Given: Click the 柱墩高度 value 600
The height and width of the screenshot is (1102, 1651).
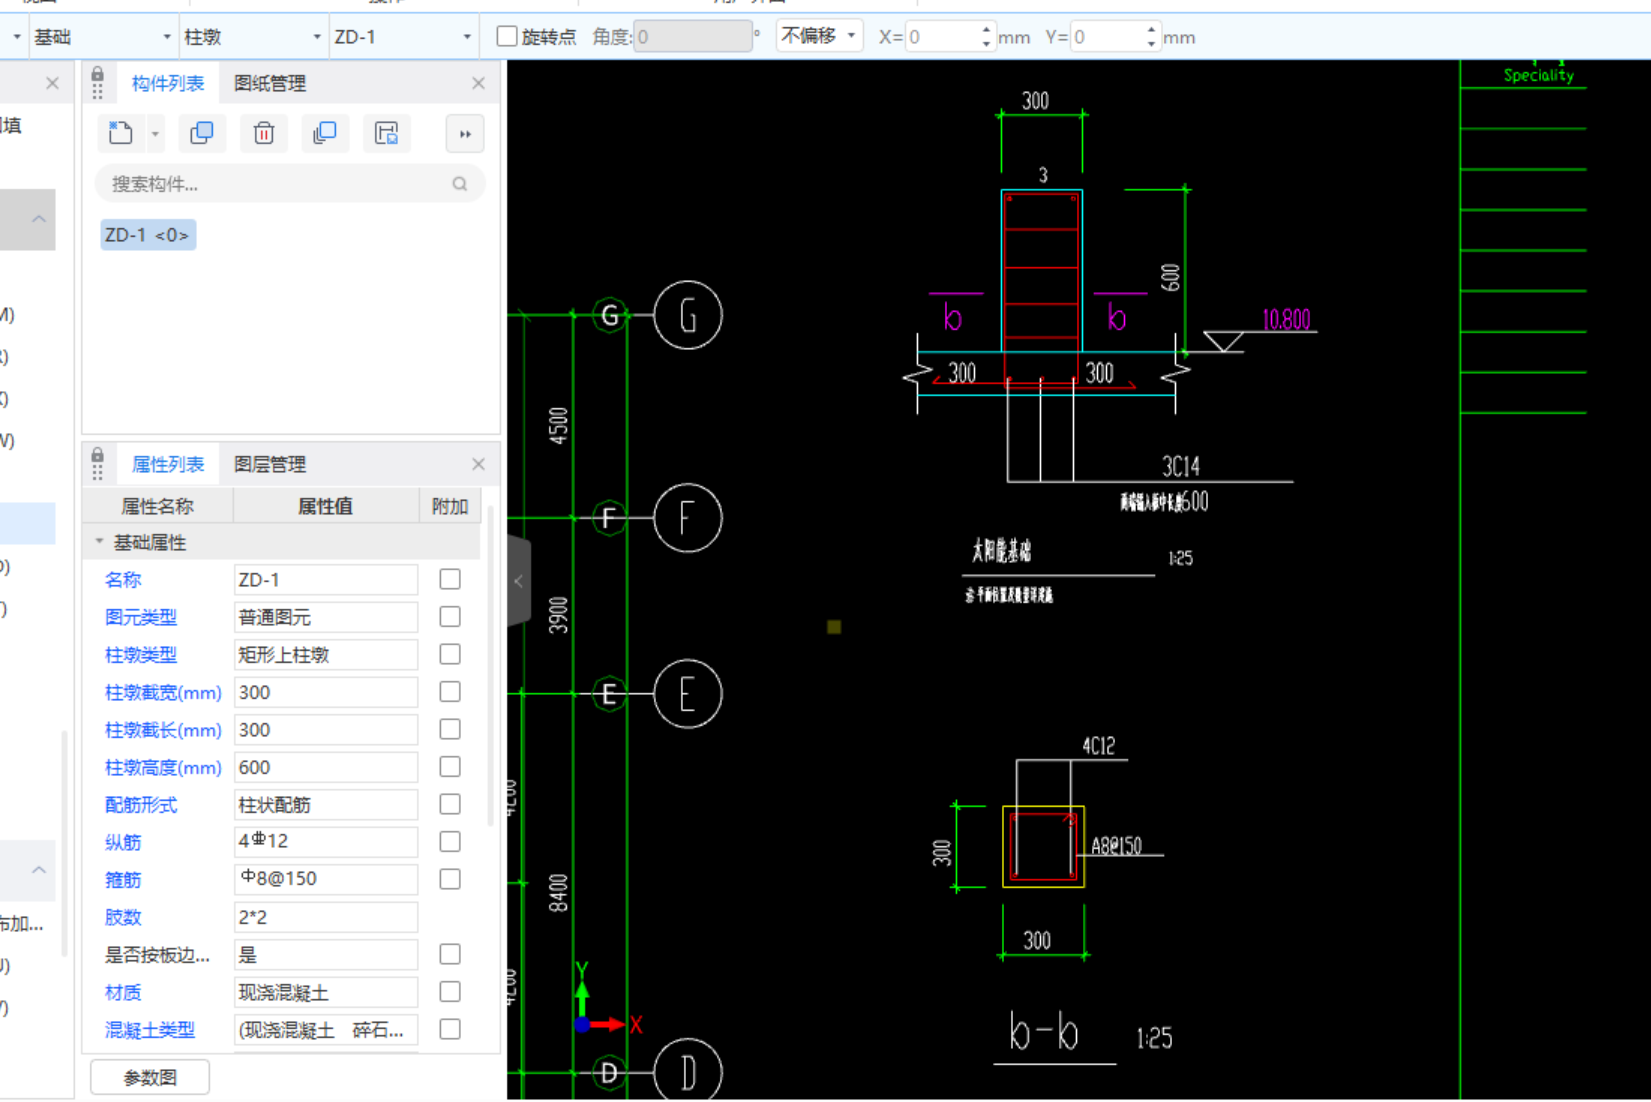Looking at the screenshot, I should (326, 767).
